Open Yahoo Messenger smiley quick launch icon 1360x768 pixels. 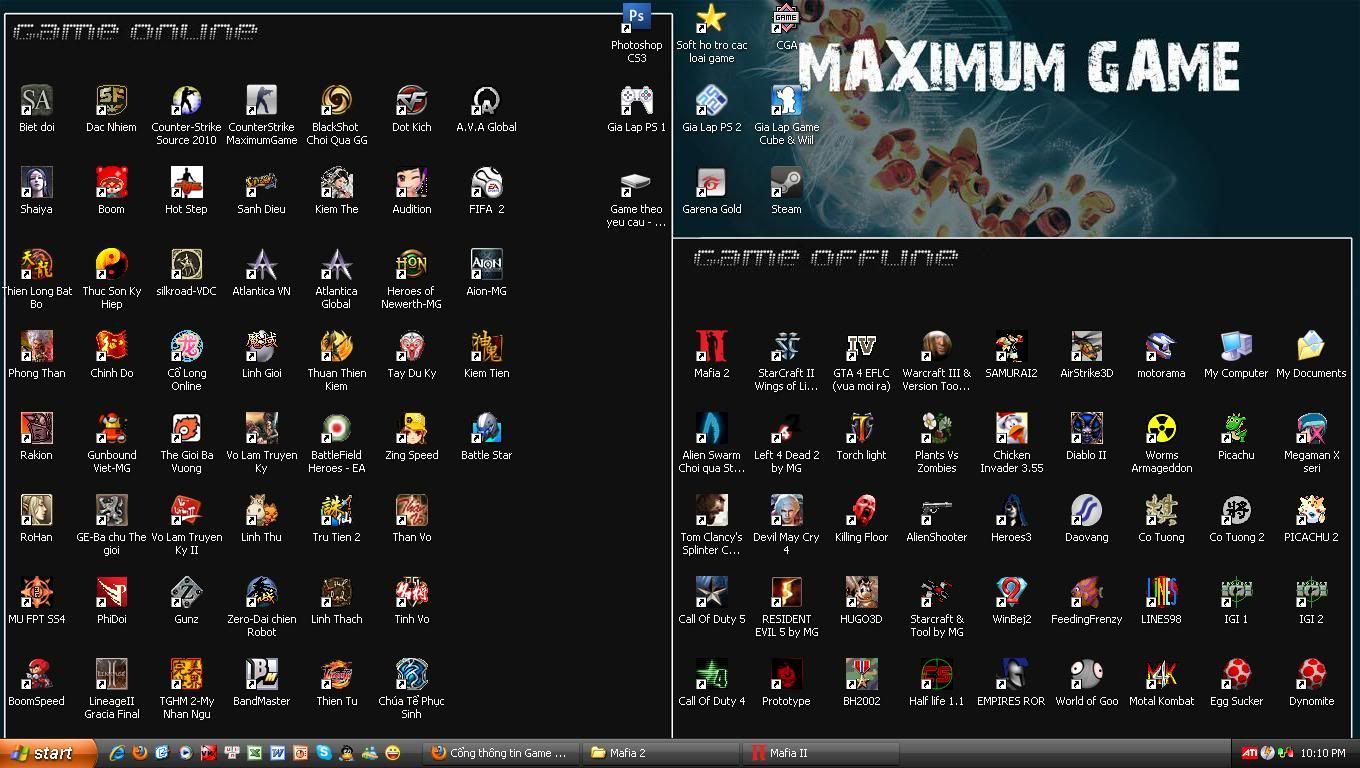393,753
